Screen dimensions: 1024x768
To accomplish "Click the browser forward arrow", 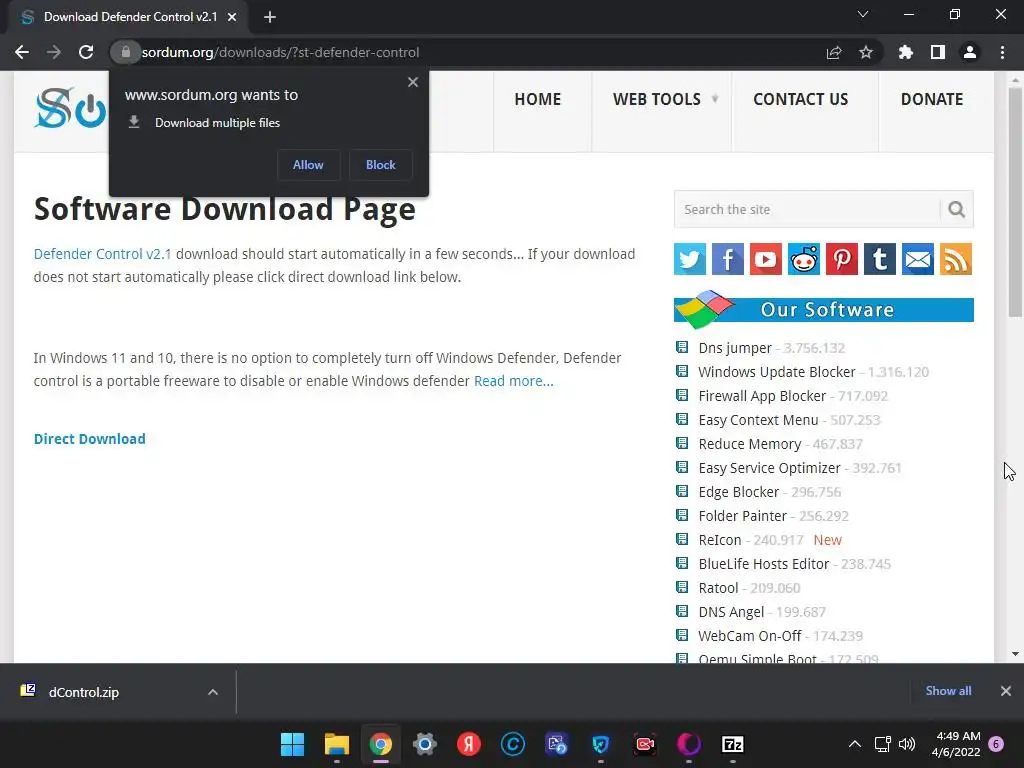I will click(x=54, y=52).
